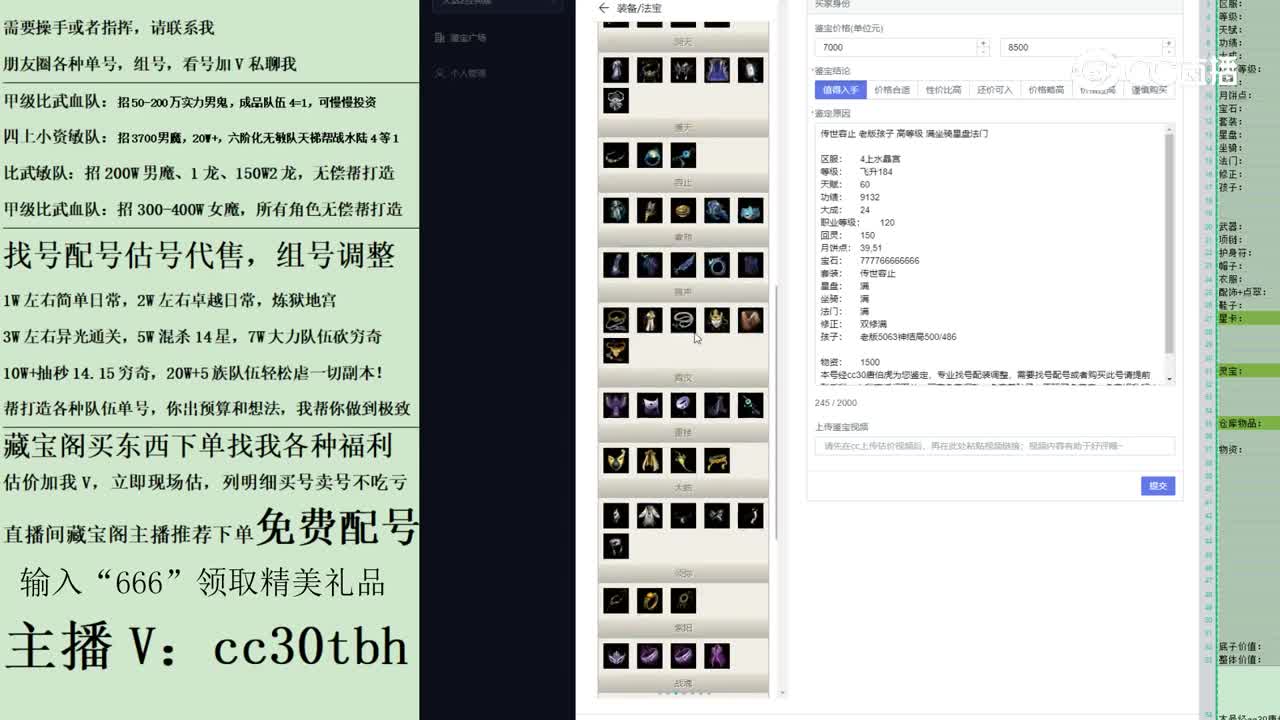The height and width of the screenshot is (720, 1280).
Task: Select the blue sword-like weapon icon
Action: point(683,265)
